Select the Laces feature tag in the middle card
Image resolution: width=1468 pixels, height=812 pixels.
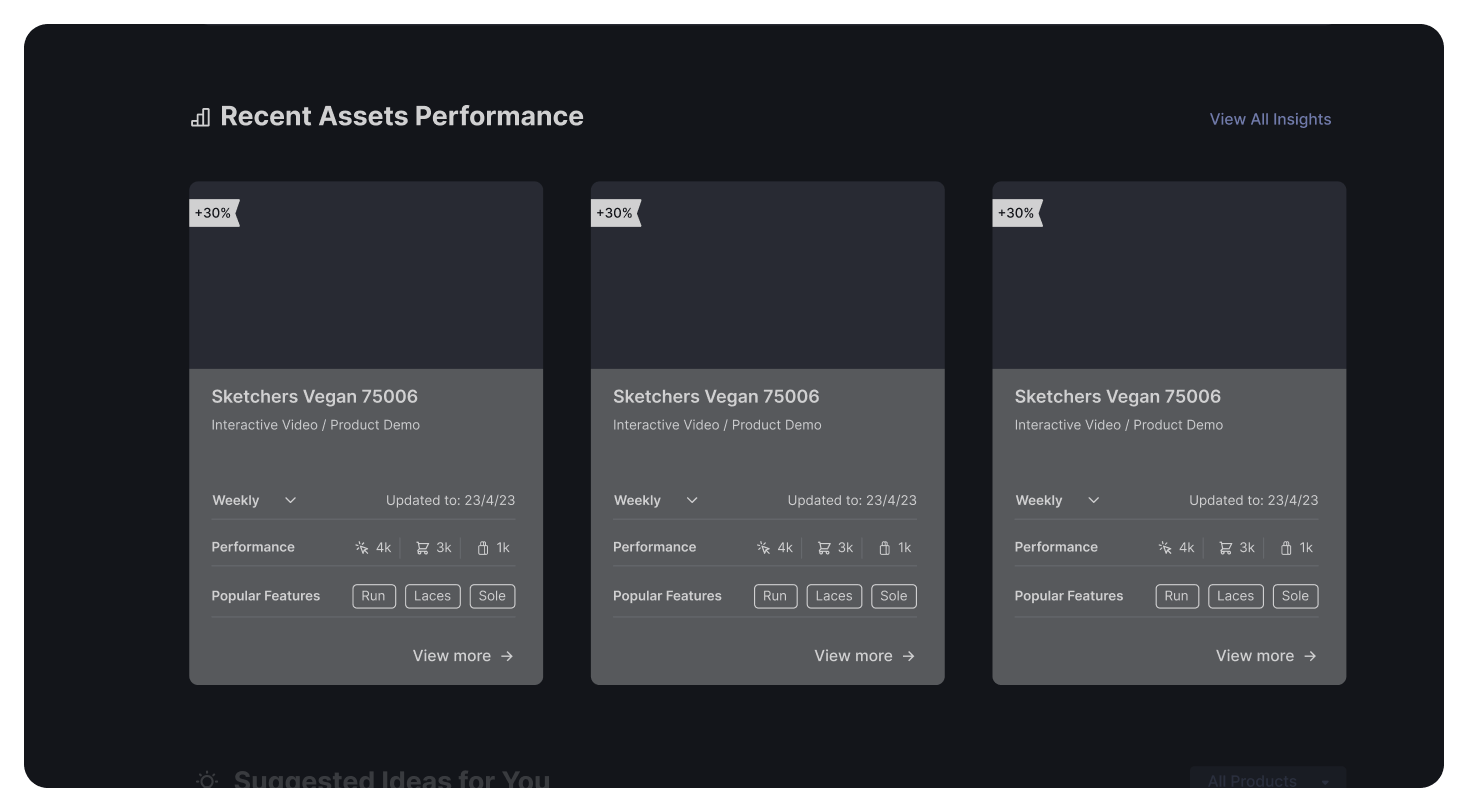[x=834, y=596]
